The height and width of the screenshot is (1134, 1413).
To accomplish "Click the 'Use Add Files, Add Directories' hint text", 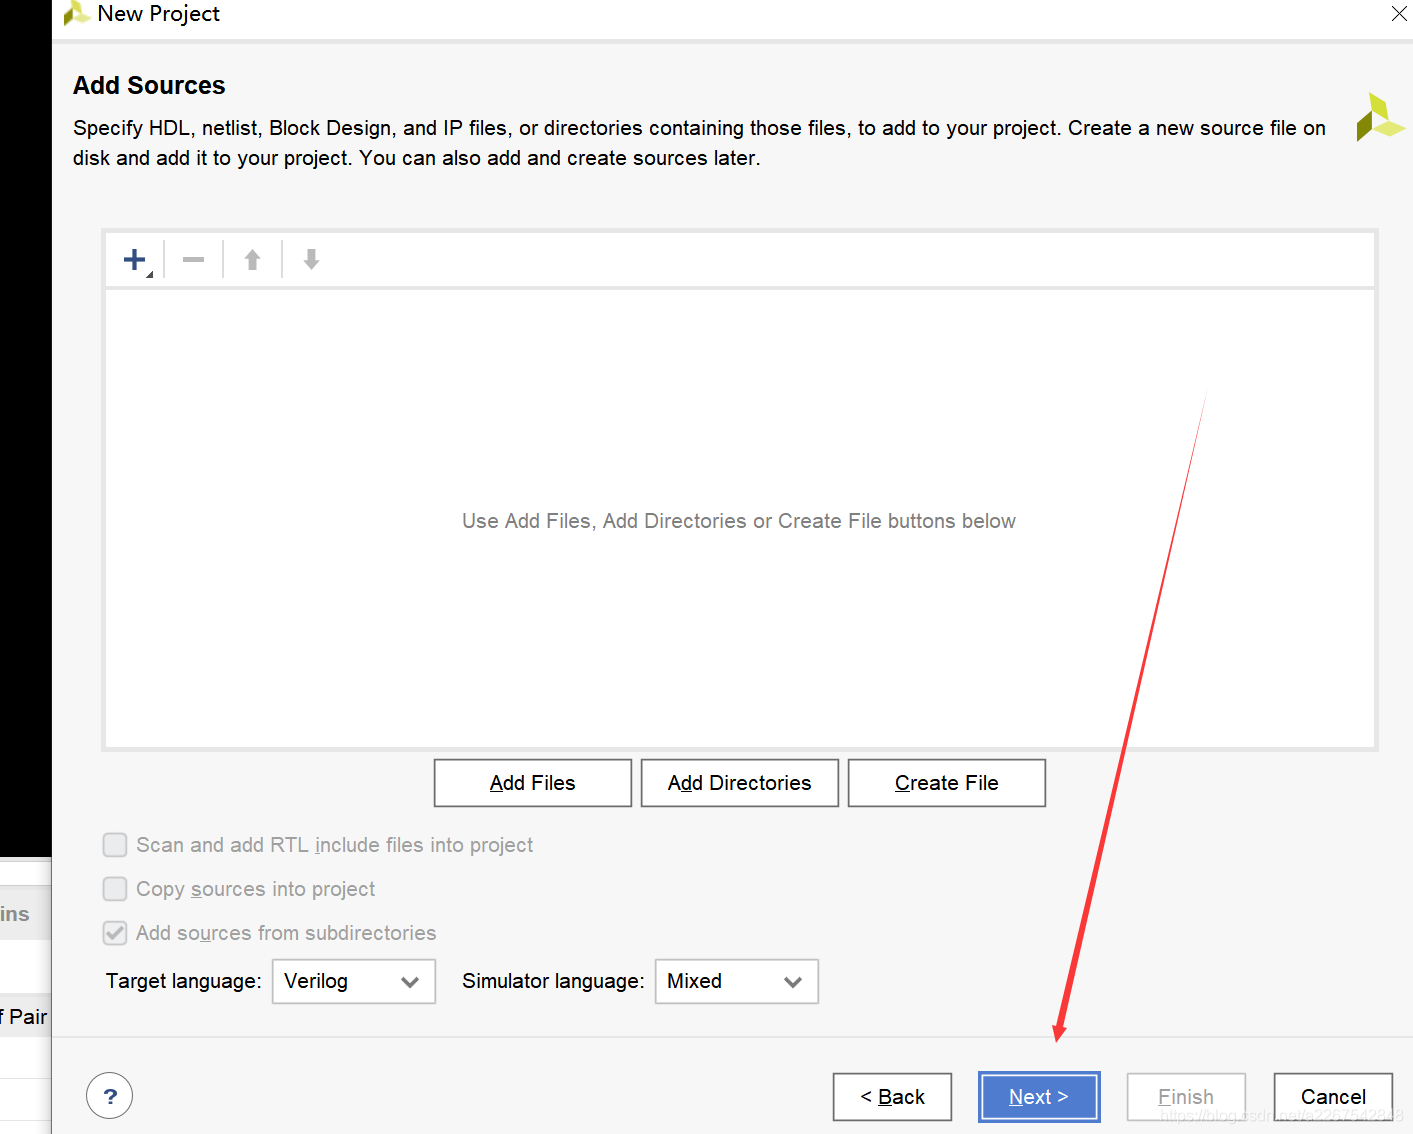I will tap(739, 521).
